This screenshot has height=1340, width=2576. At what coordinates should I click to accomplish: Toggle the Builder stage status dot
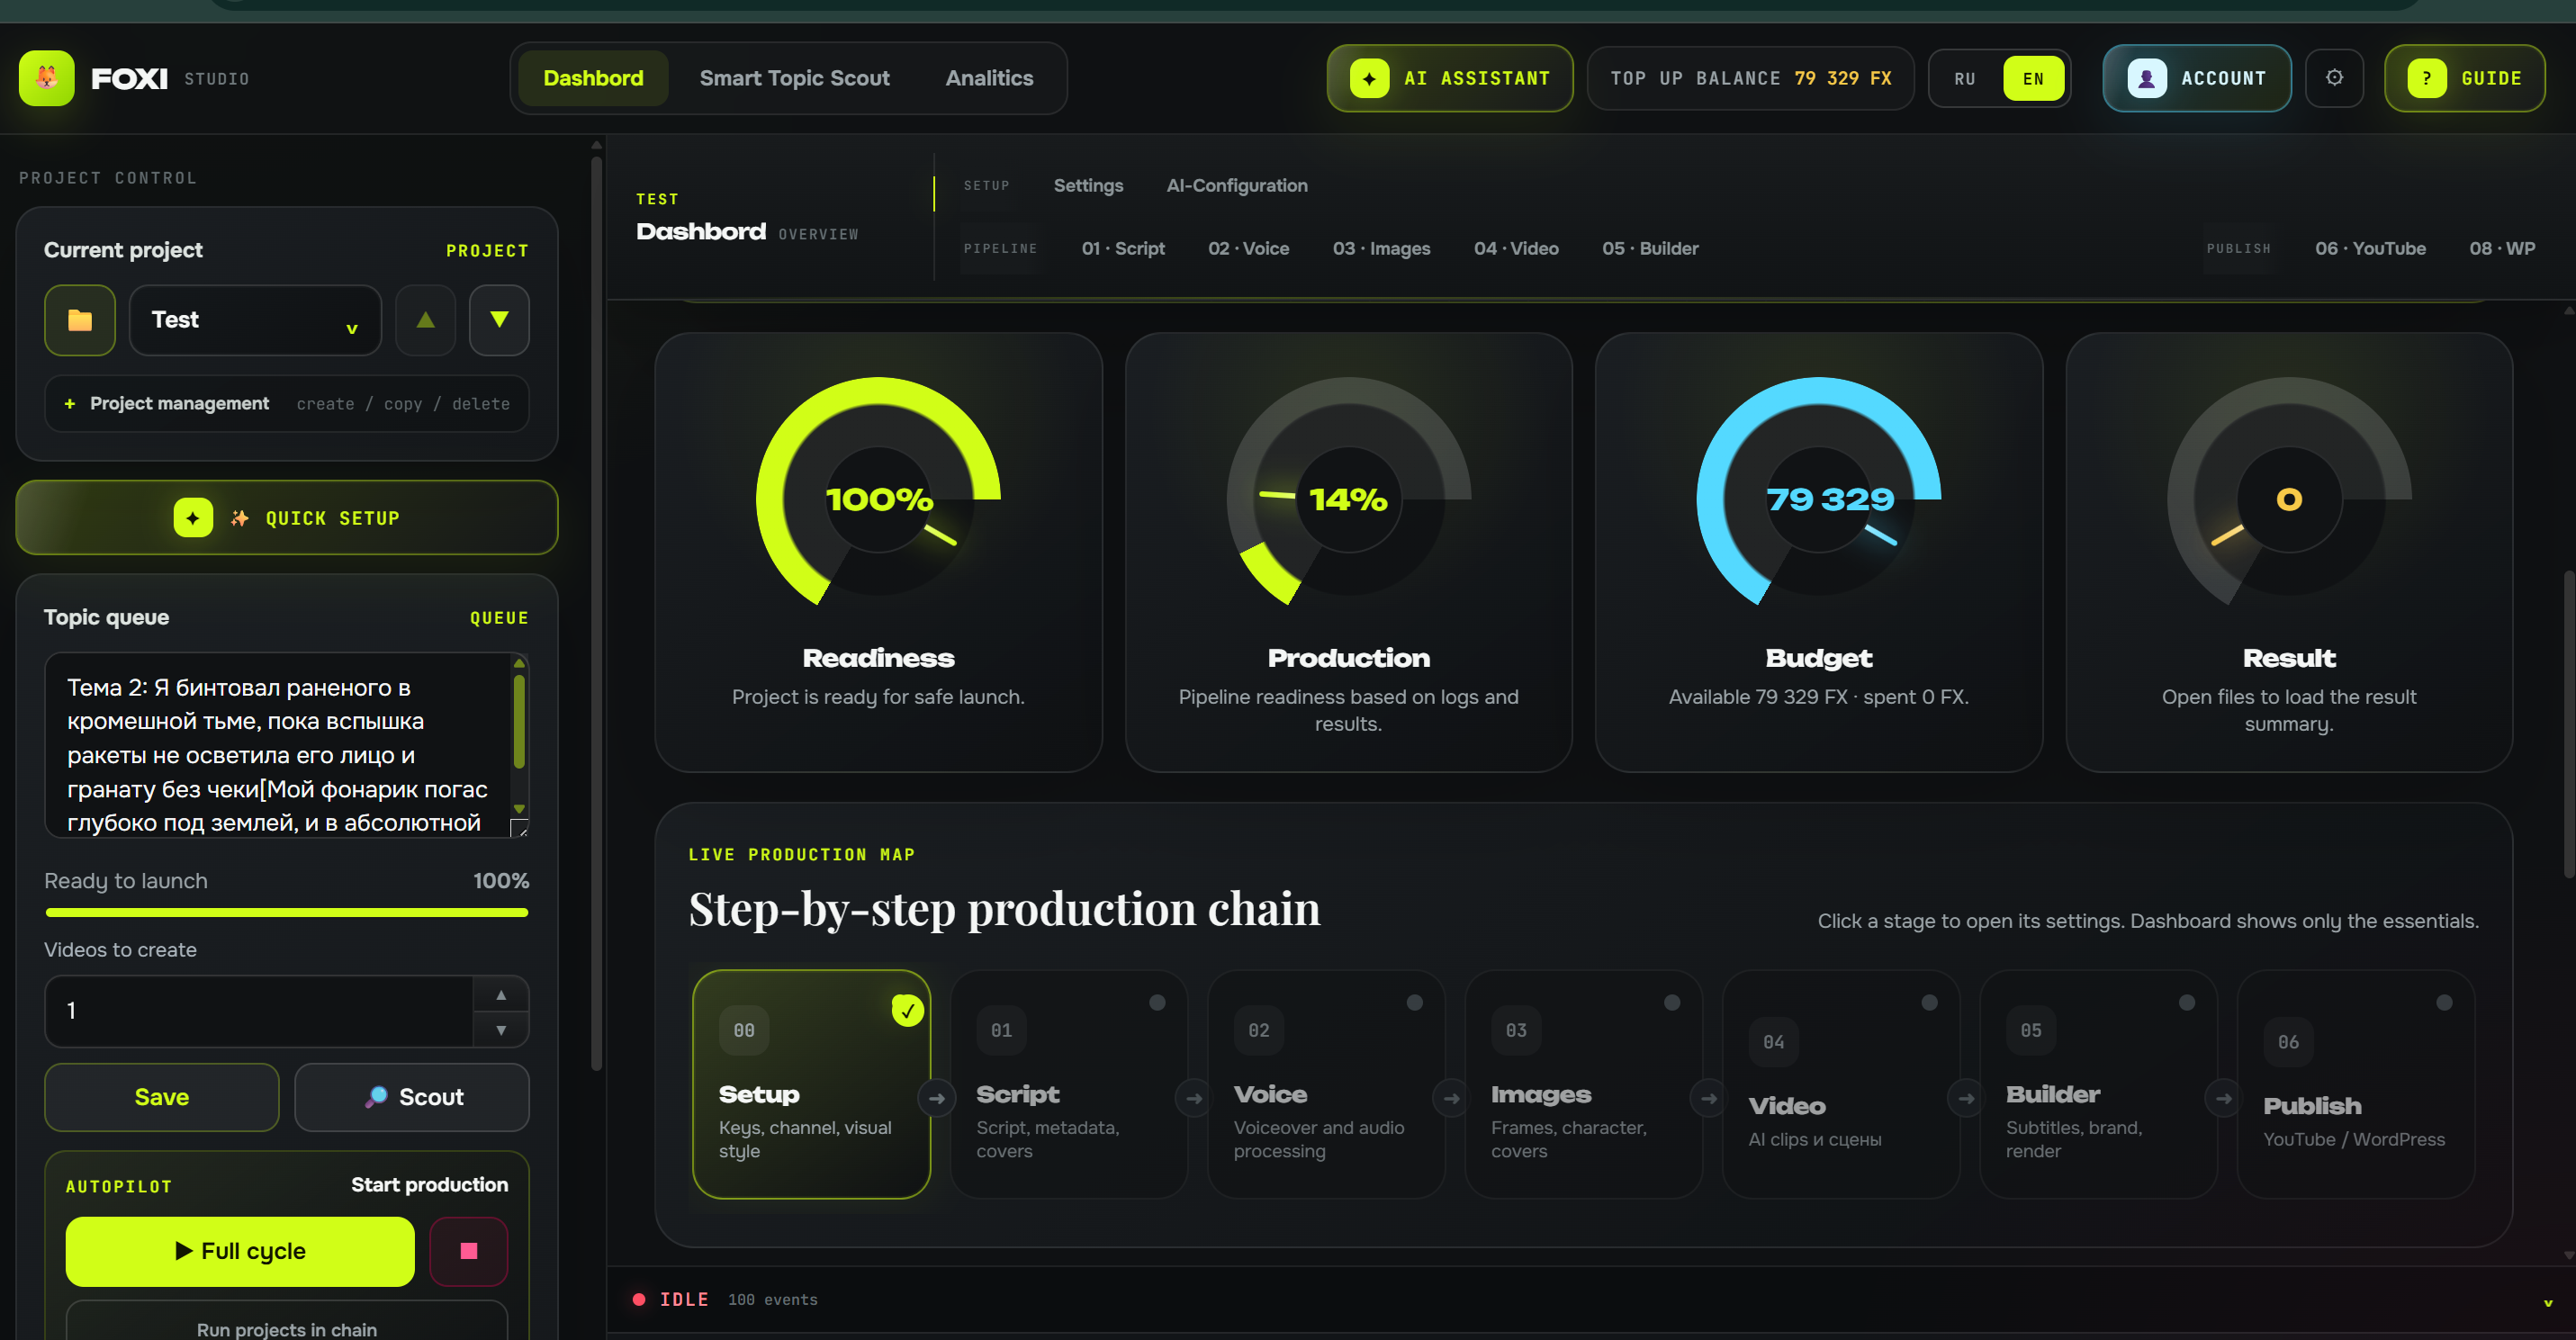[2187, 1002]
